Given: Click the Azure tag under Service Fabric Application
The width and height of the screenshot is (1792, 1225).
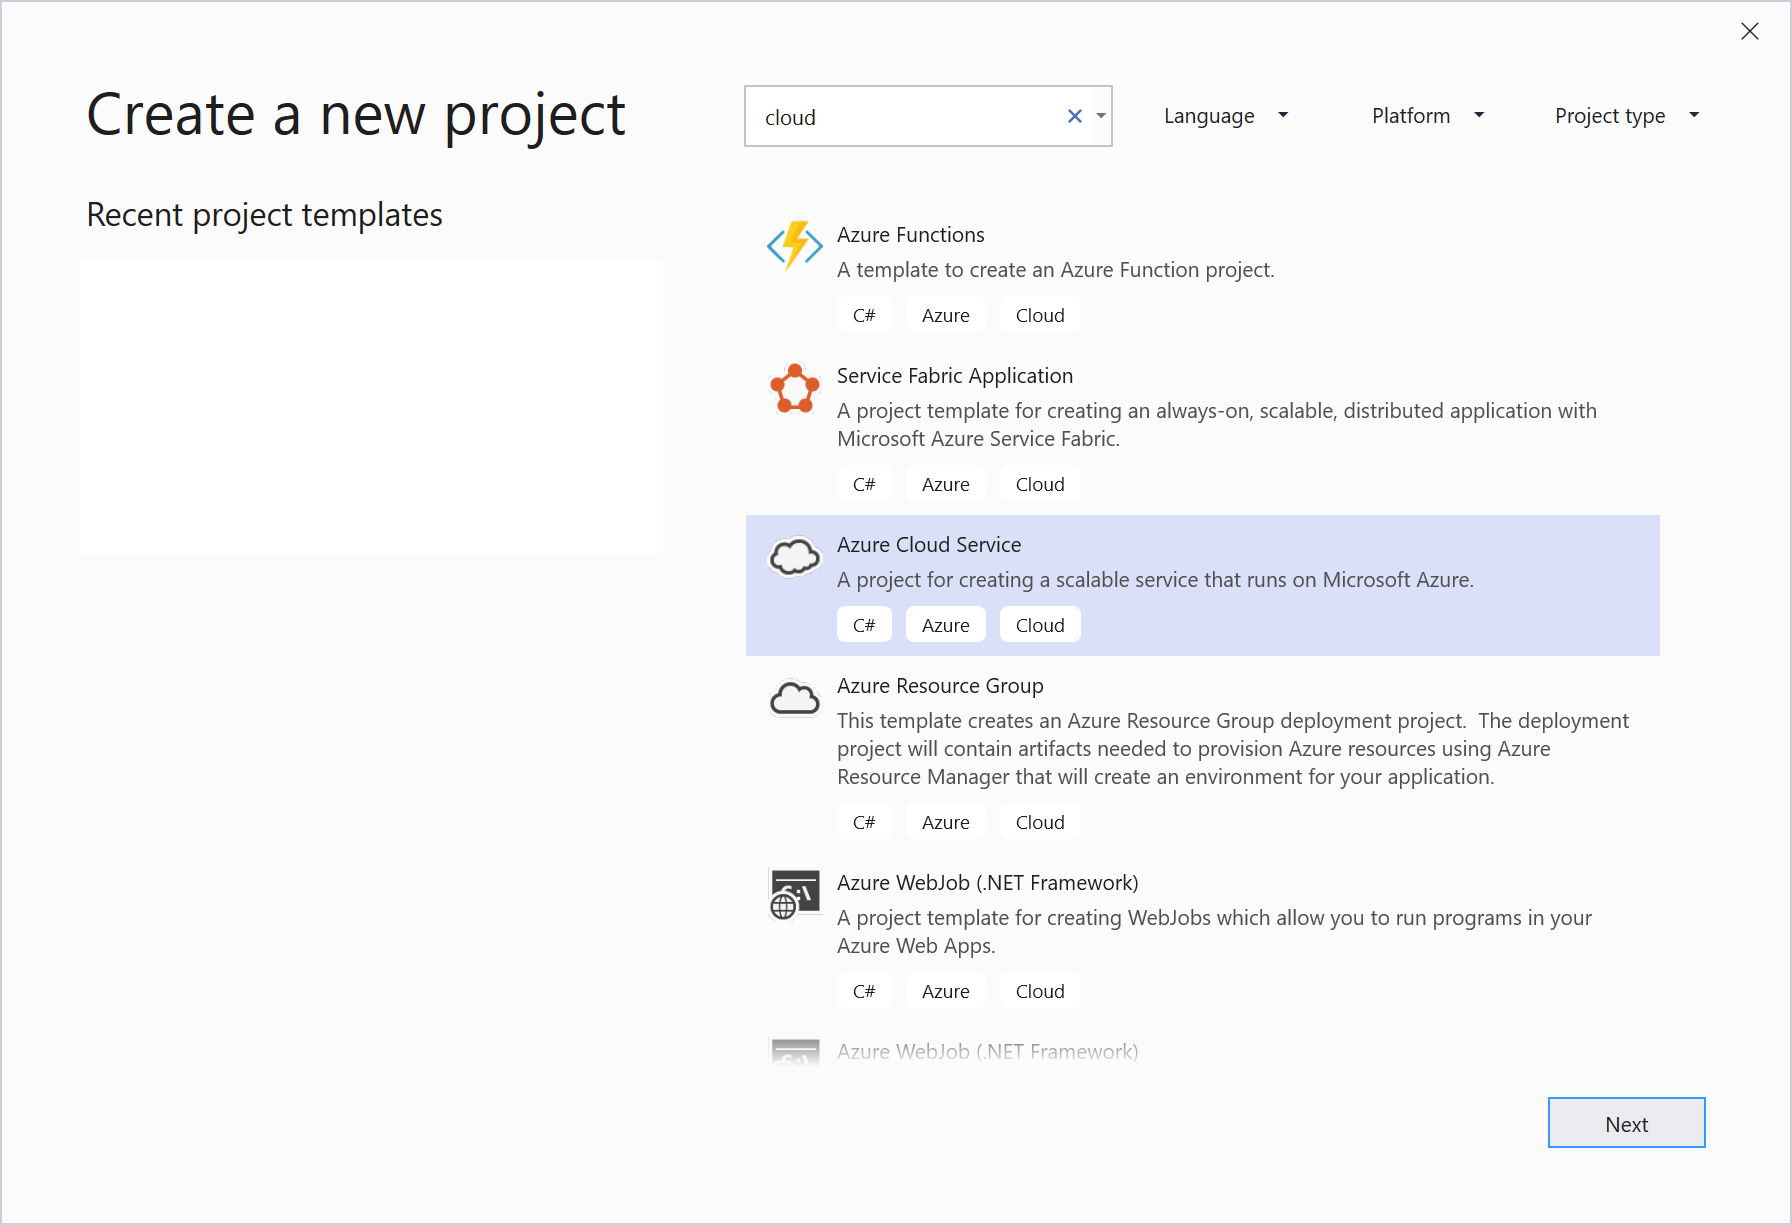Looking at the screenshot, I should [x=945, y=483].
